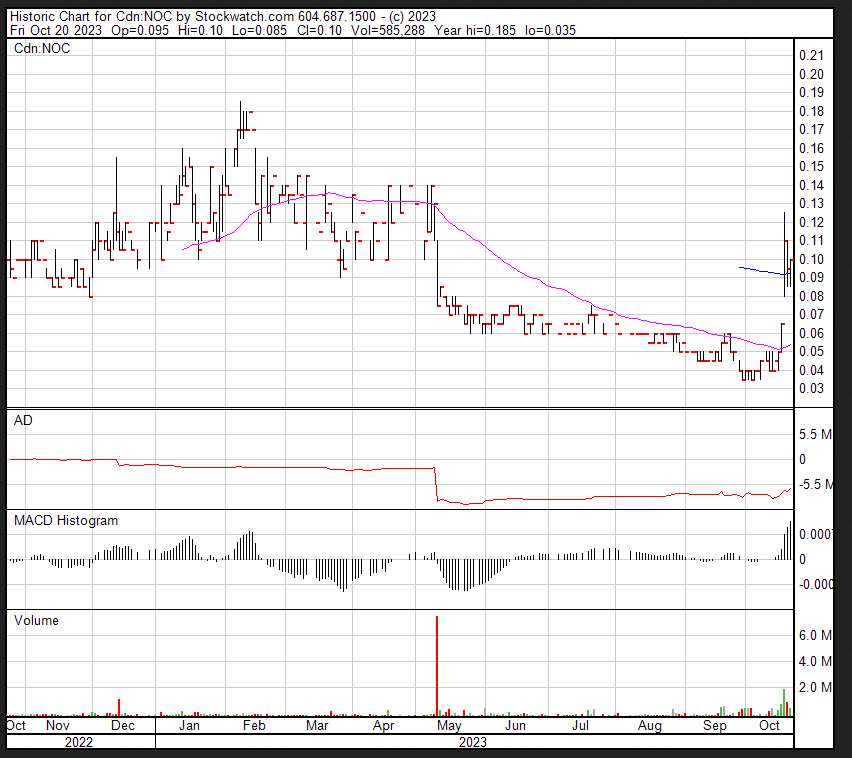Click the Feb month marker on time axis
This screenshot has height=758, width=852.
click(254, 725)
